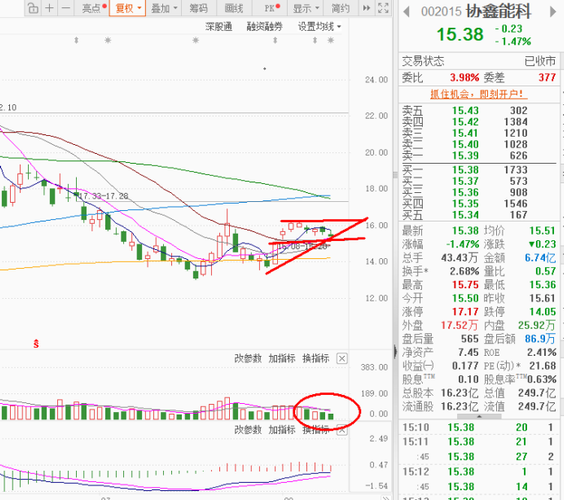Click the fullscreen expand icon

pyautogui.click(x=383, y=8)
